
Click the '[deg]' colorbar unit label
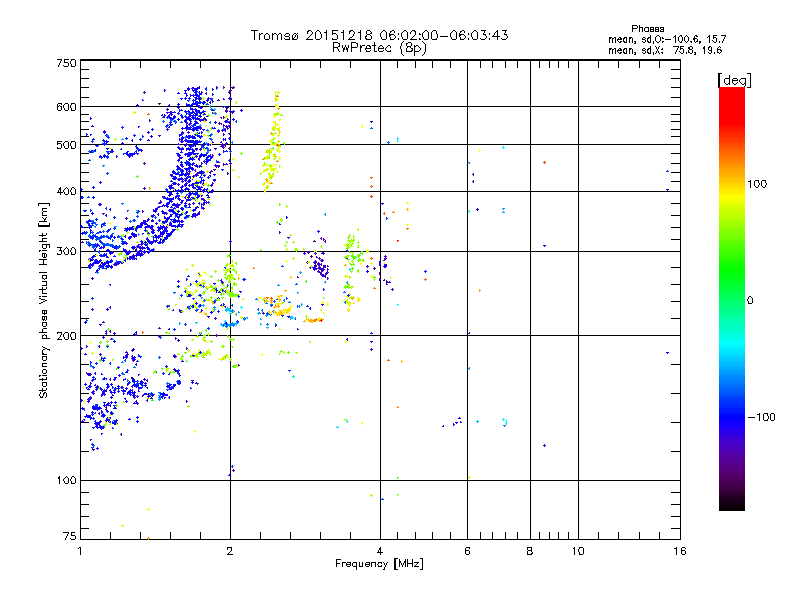click(734, 80)
